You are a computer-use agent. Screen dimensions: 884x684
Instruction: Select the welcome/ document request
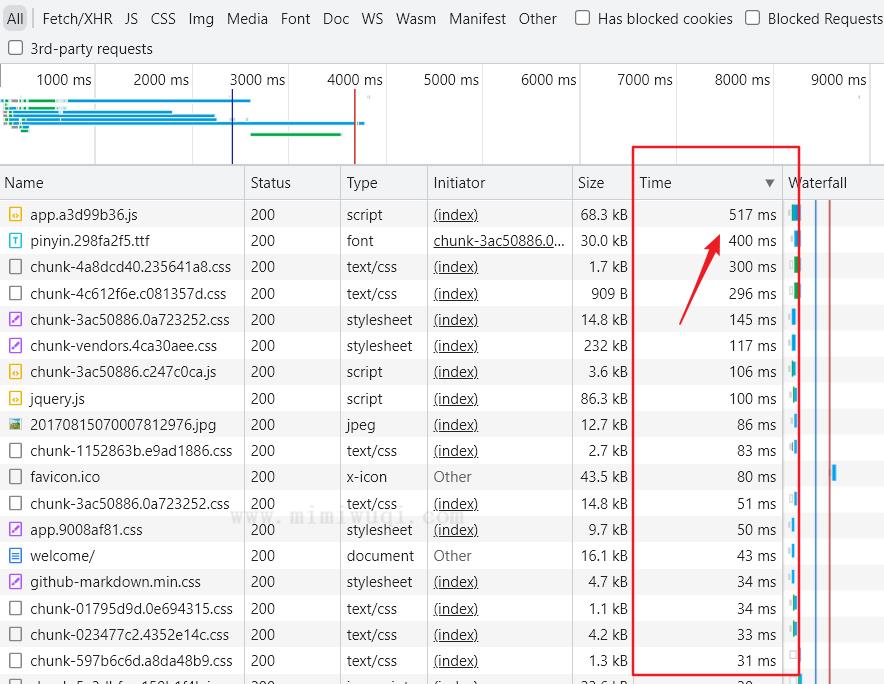point(442,556)
